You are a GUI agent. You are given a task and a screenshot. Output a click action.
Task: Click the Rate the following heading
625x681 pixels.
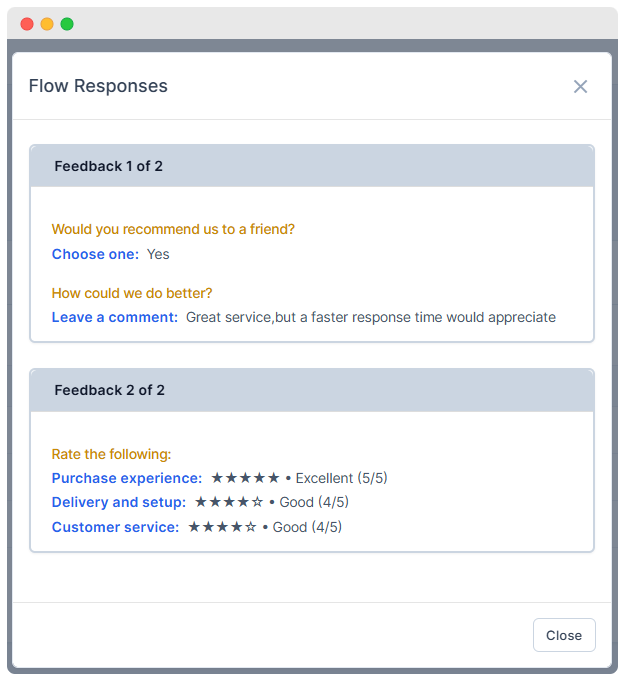coord(111,454)
